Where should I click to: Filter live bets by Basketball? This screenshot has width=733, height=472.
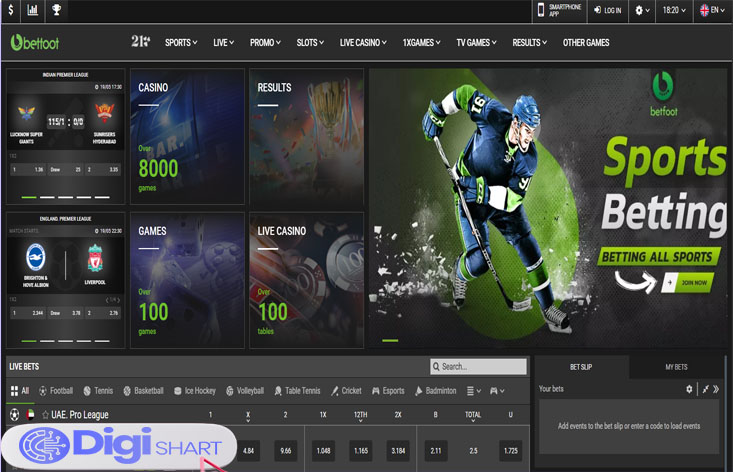(143, 391)
